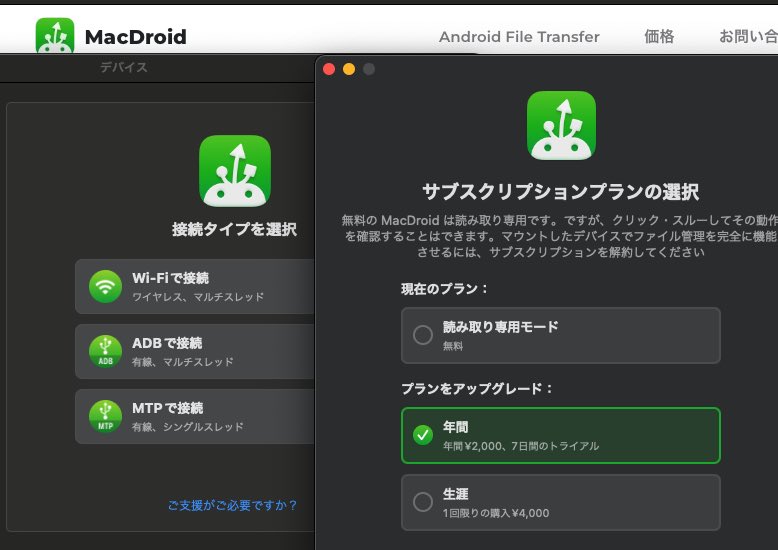Click the 1回限りの購入¥4,000 description
The width and height of the screenshot is (778, 550).
496,513
